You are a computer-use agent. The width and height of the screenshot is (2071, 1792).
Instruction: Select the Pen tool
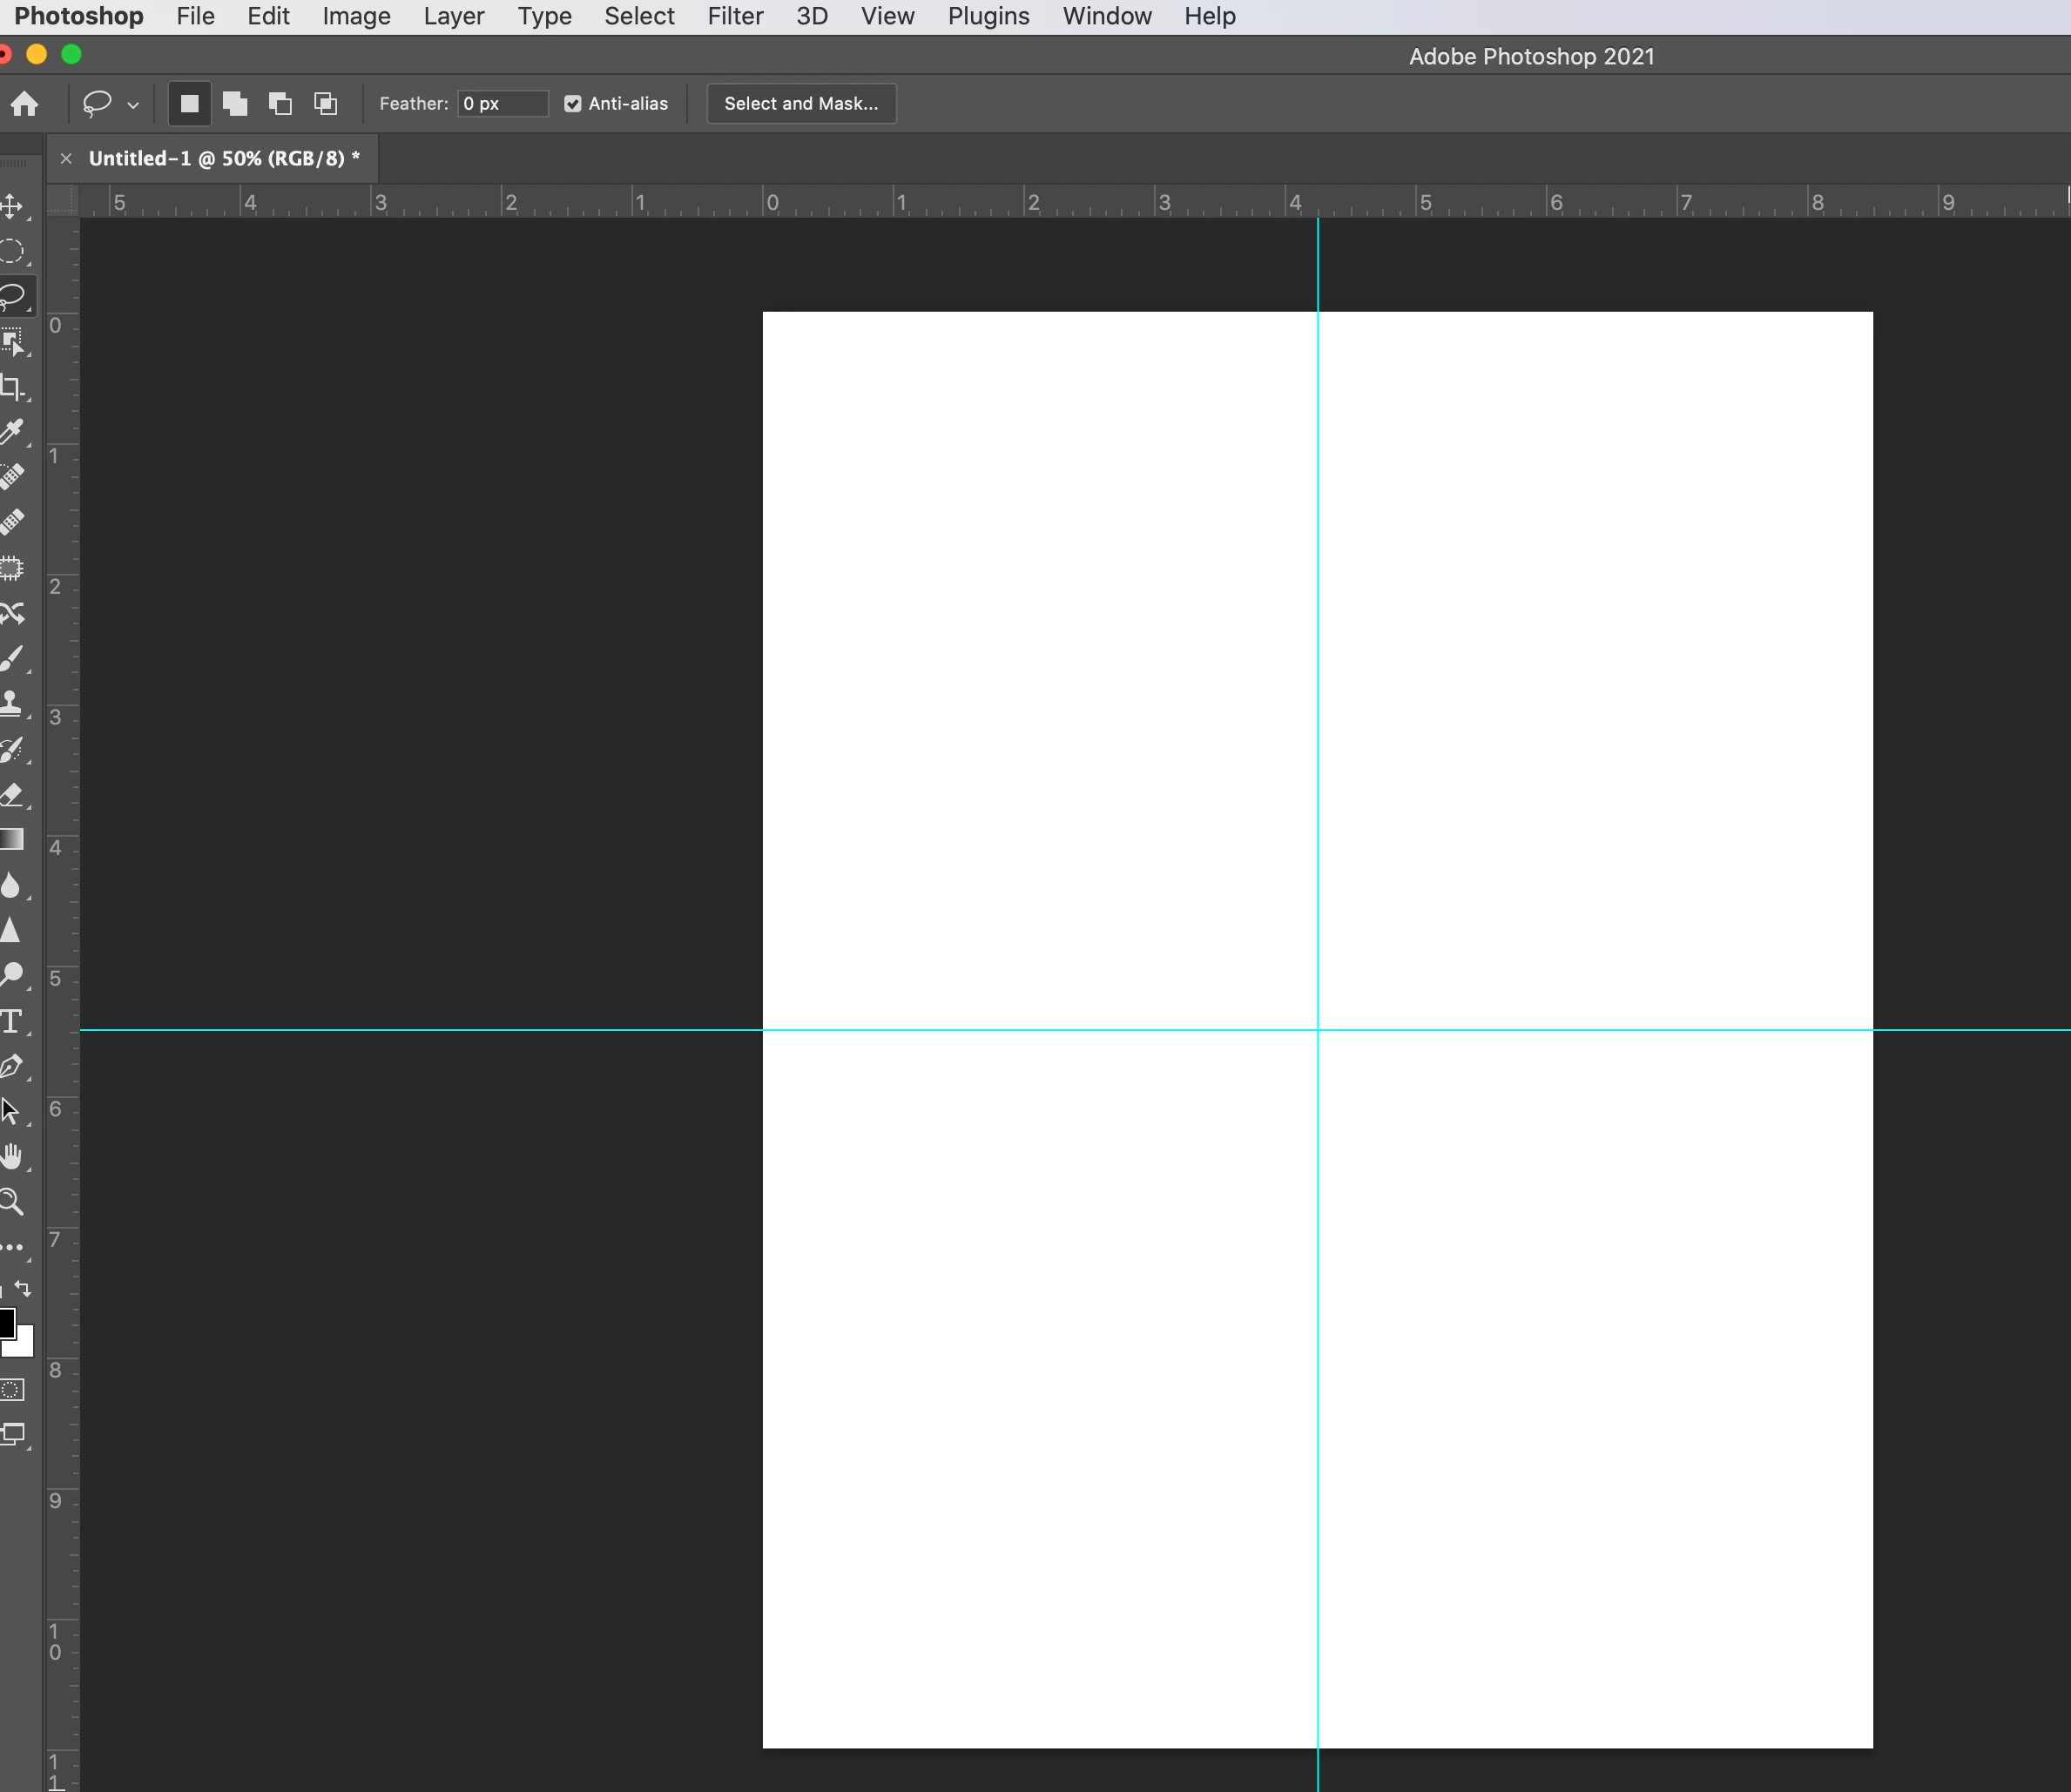(12, 1066)
